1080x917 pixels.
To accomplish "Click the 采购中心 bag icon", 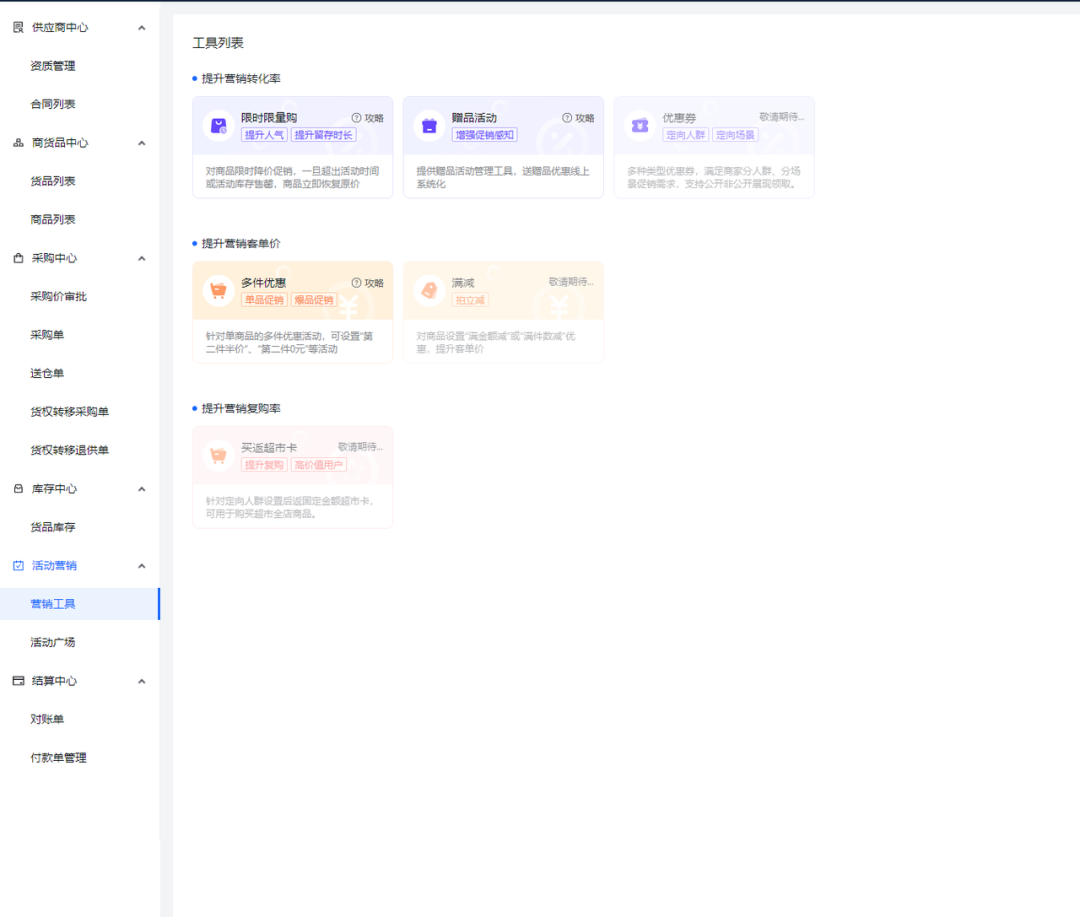I will click(19, 258).
